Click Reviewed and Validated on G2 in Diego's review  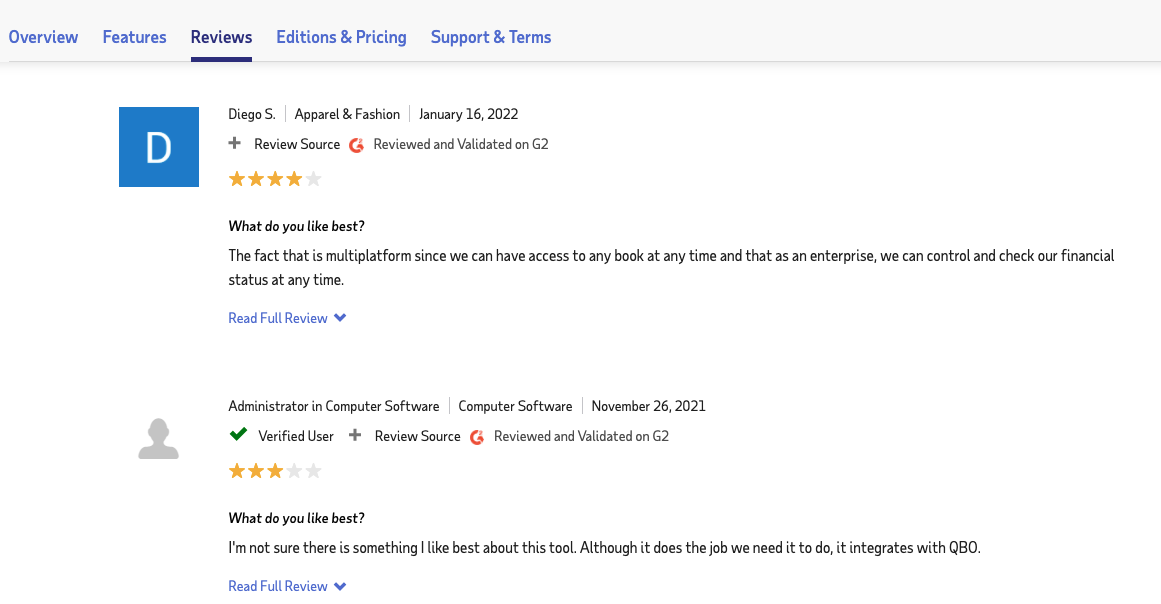click(x=460, y=144)
